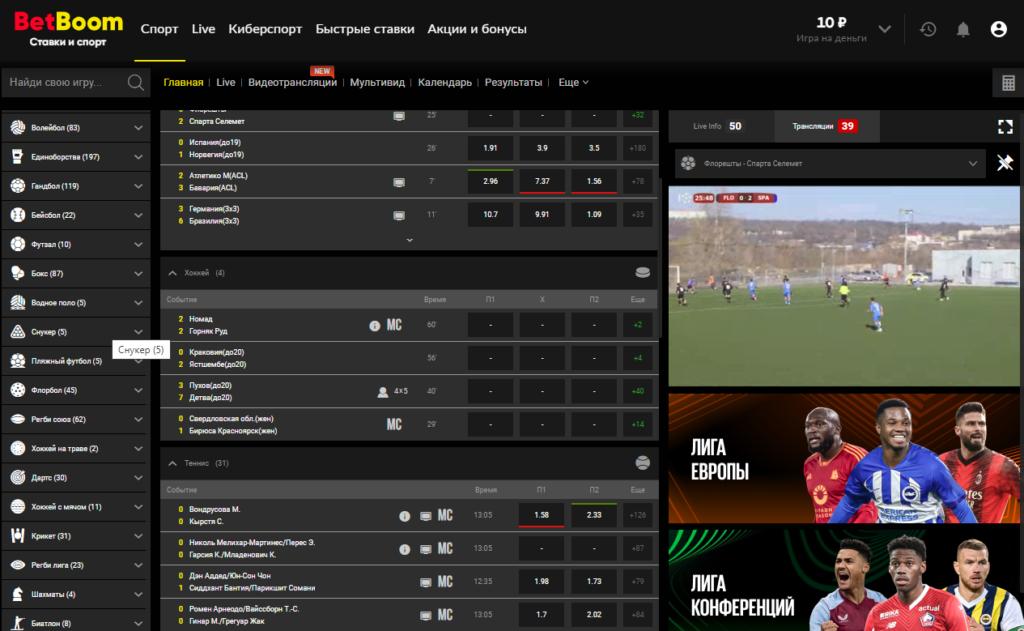
Task: Click the Футзал sport icon
Action: 18,244
